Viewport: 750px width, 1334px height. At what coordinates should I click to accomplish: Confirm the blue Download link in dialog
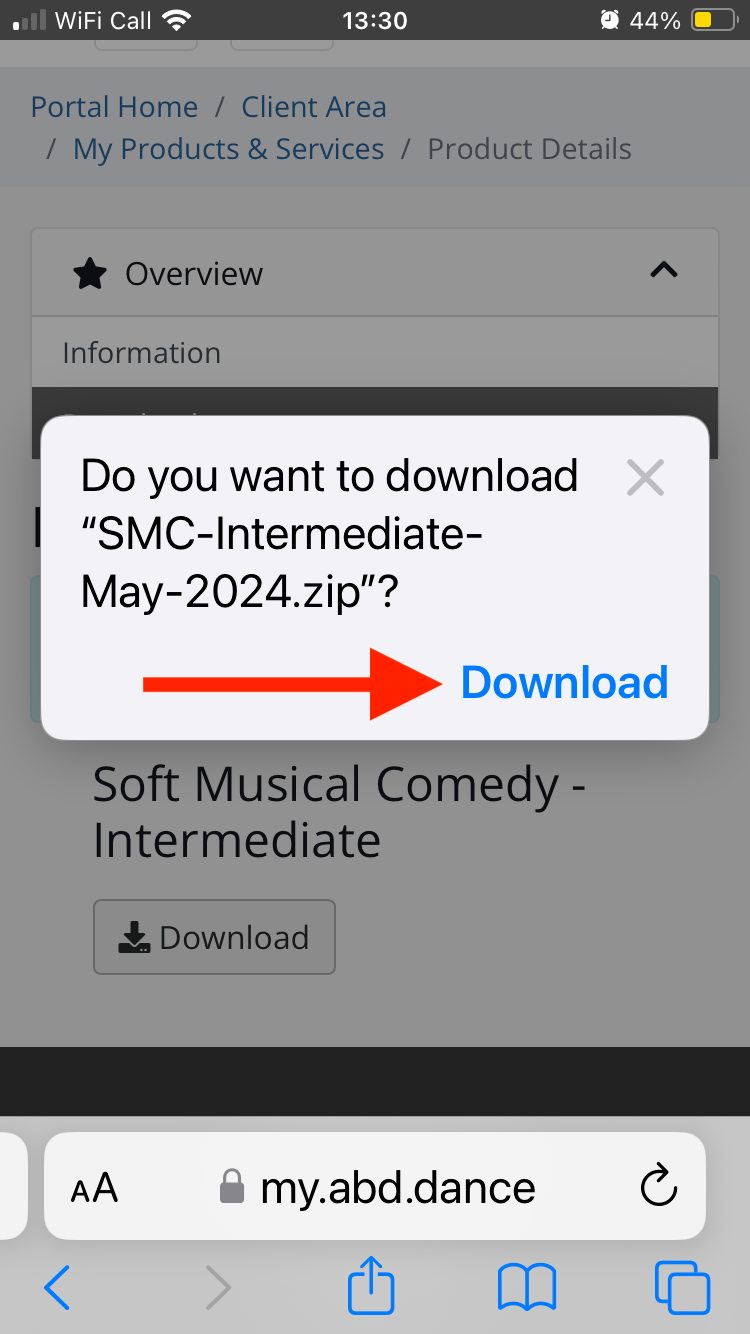pos(564,683)
